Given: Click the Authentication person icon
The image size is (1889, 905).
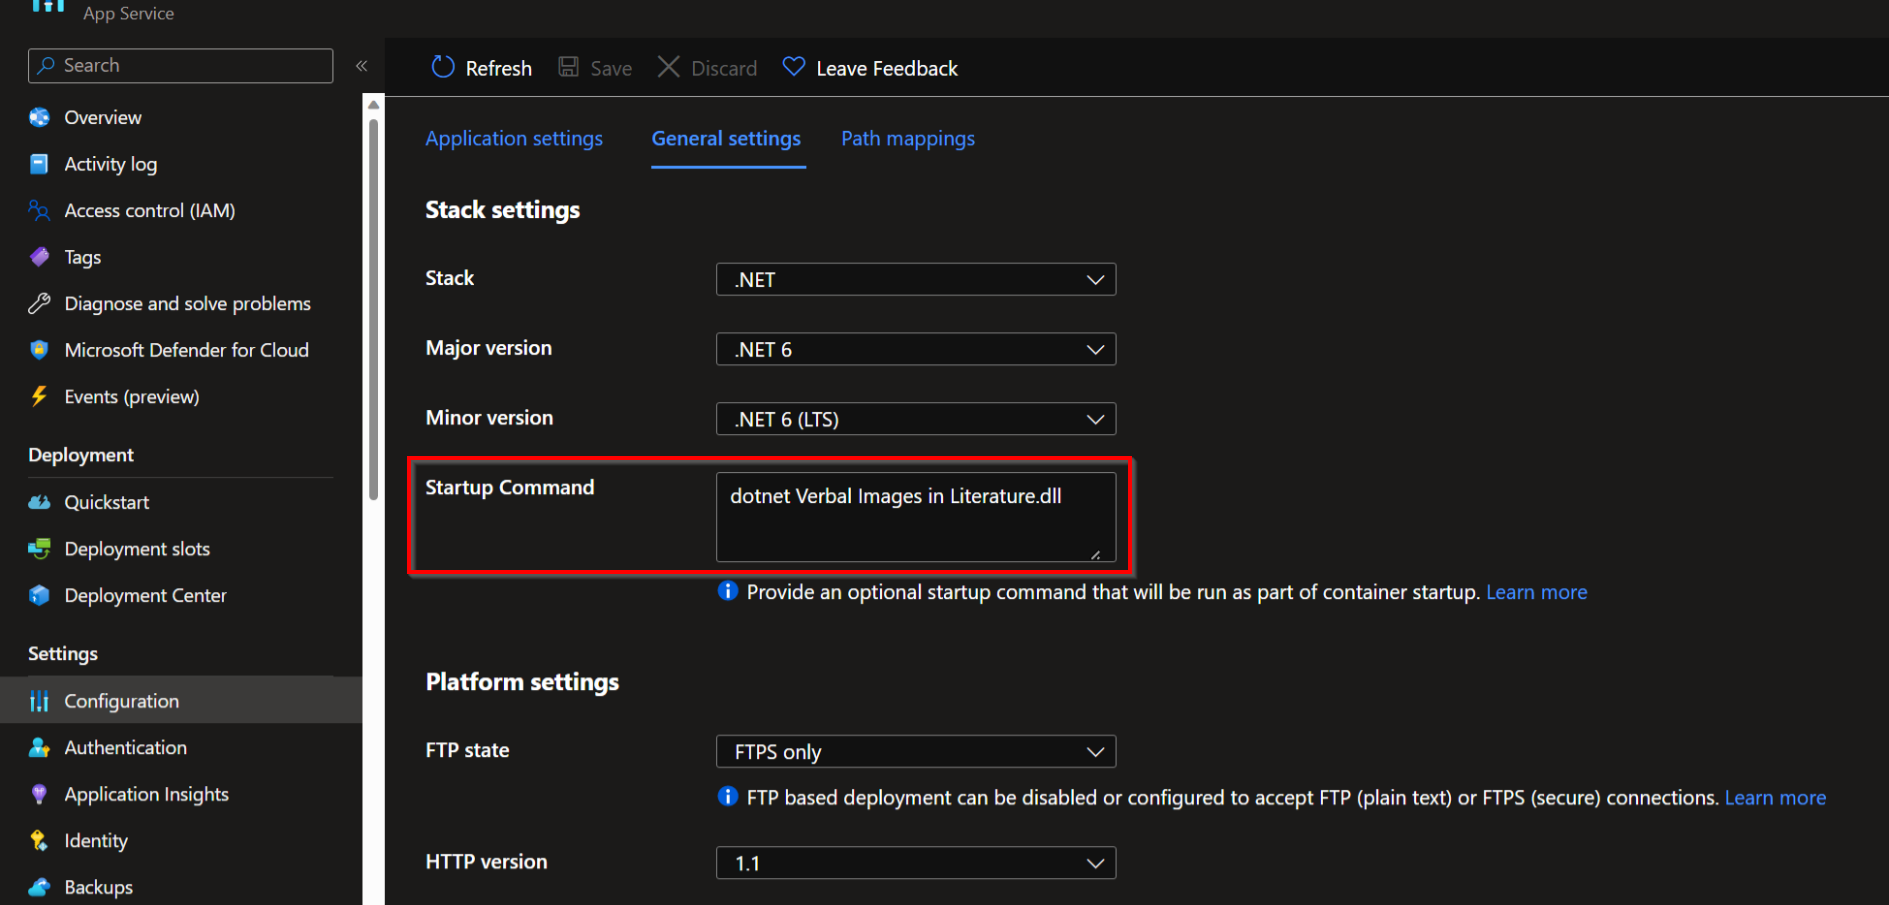Looking at the screenshot, I should coord(39,747).
